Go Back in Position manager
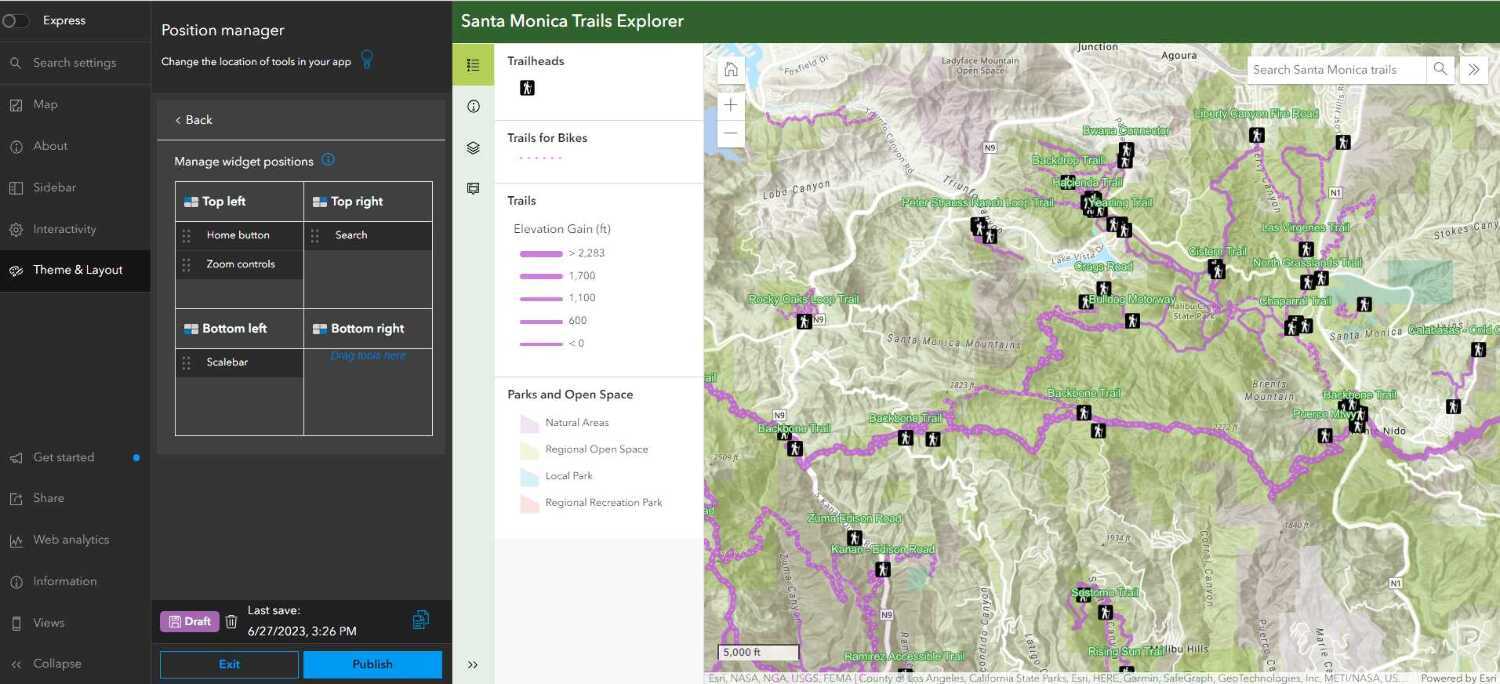 point(194,120)
